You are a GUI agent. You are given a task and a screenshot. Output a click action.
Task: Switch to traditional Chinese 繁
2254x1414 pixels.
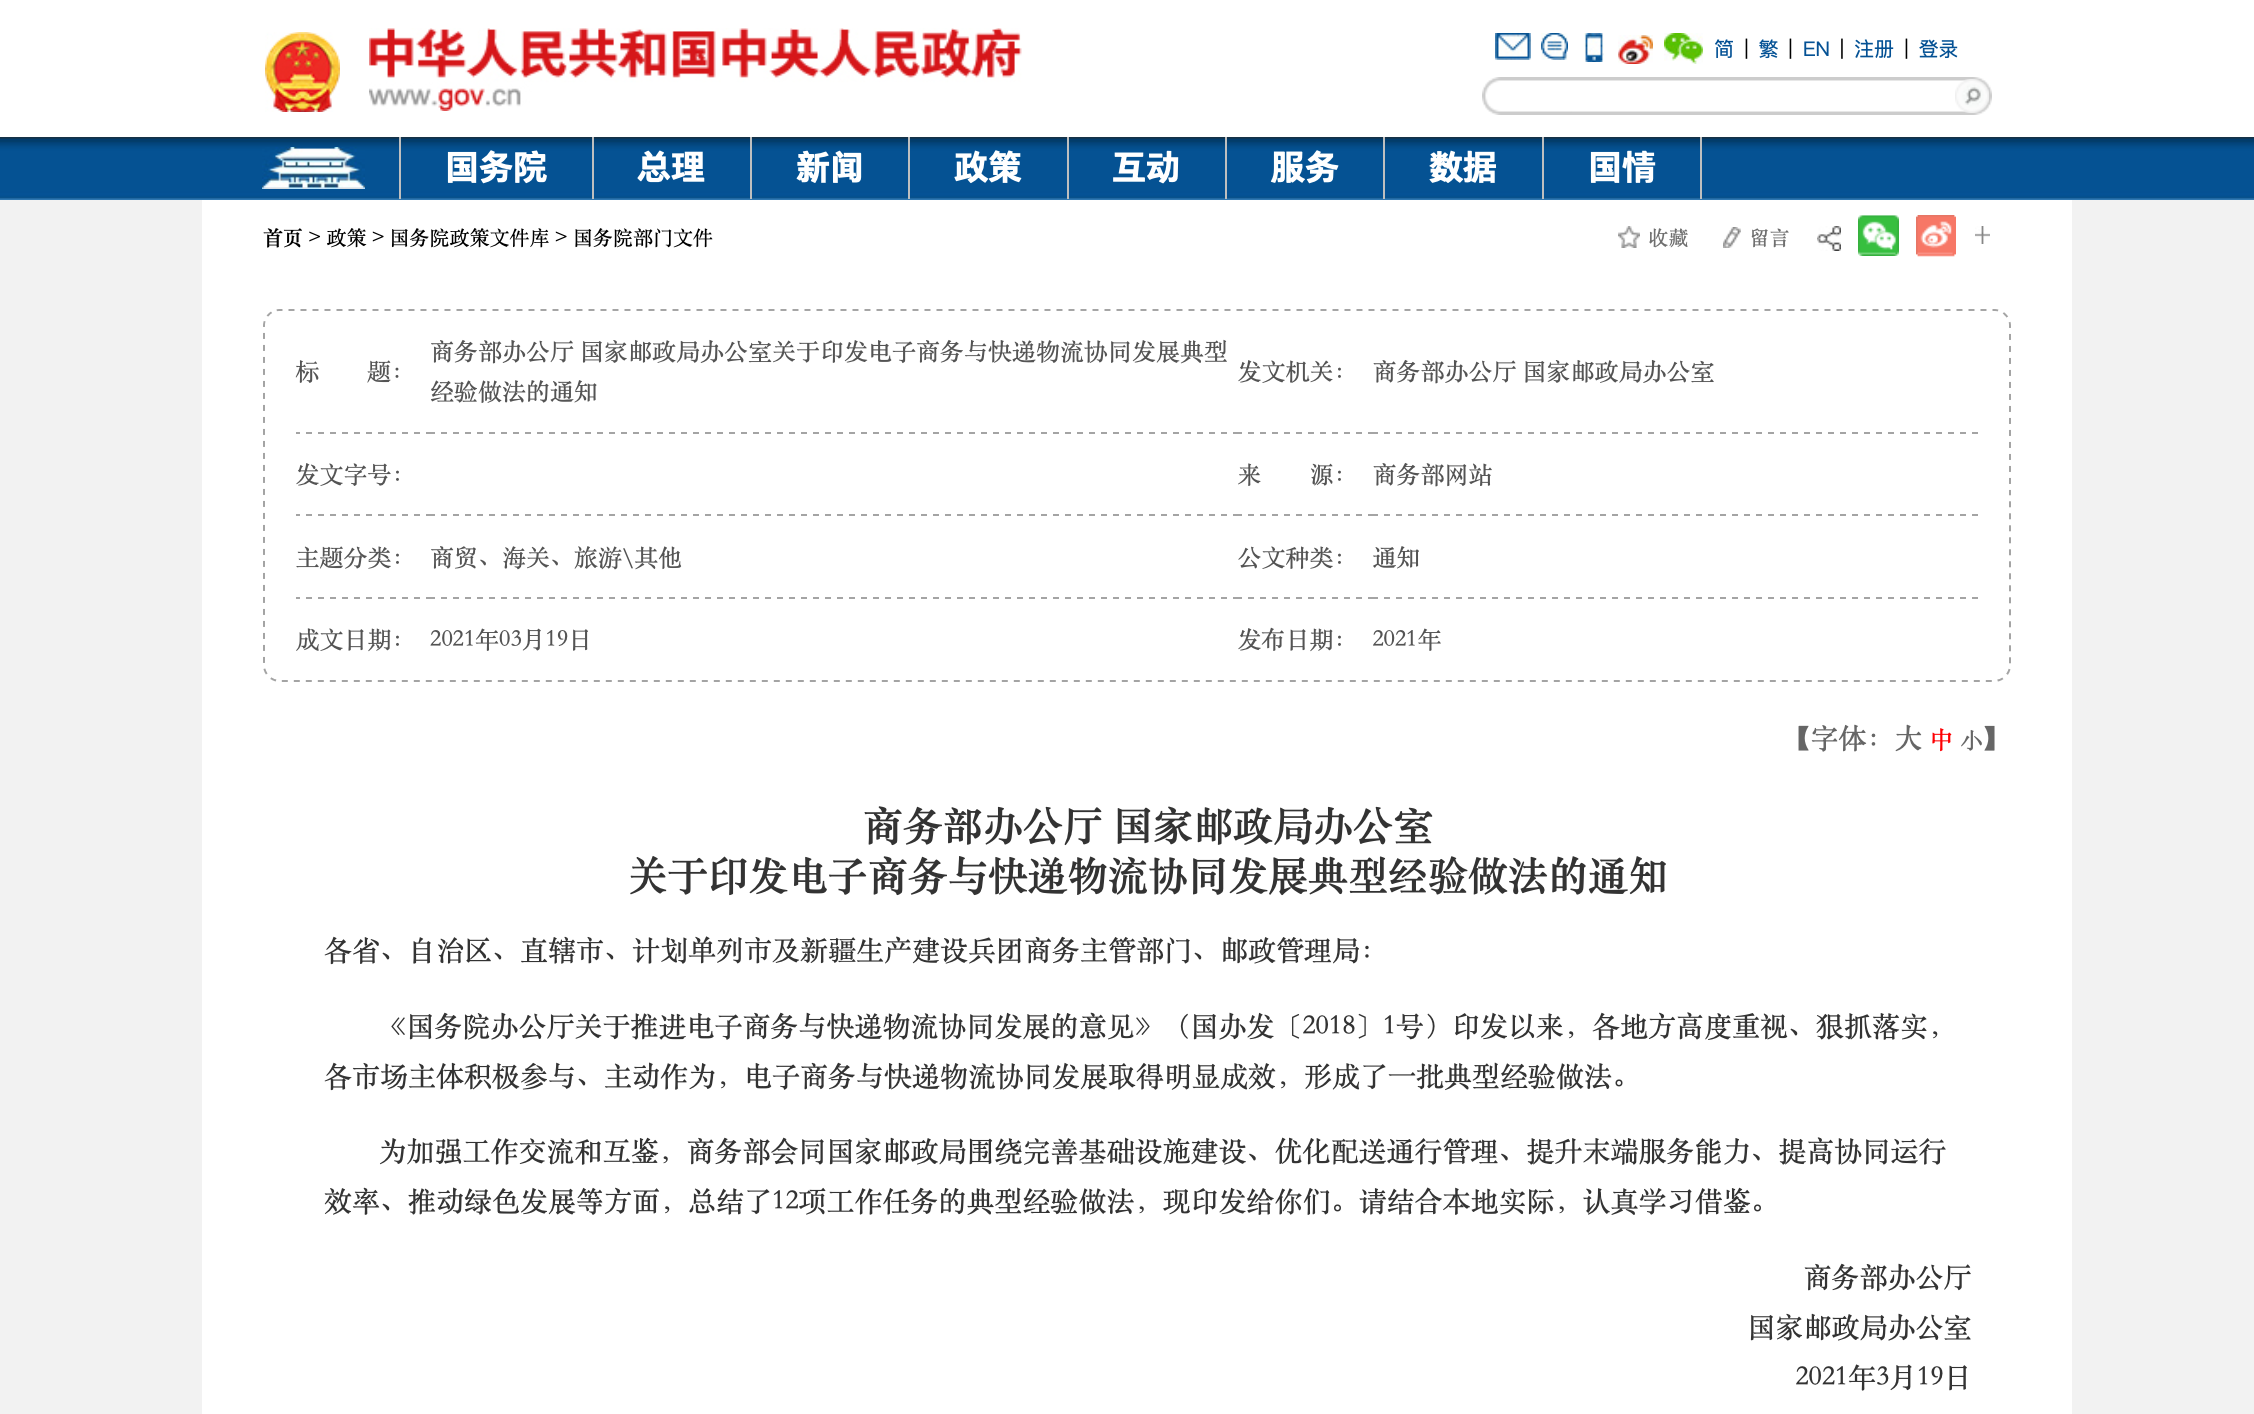coord(1768,49)
